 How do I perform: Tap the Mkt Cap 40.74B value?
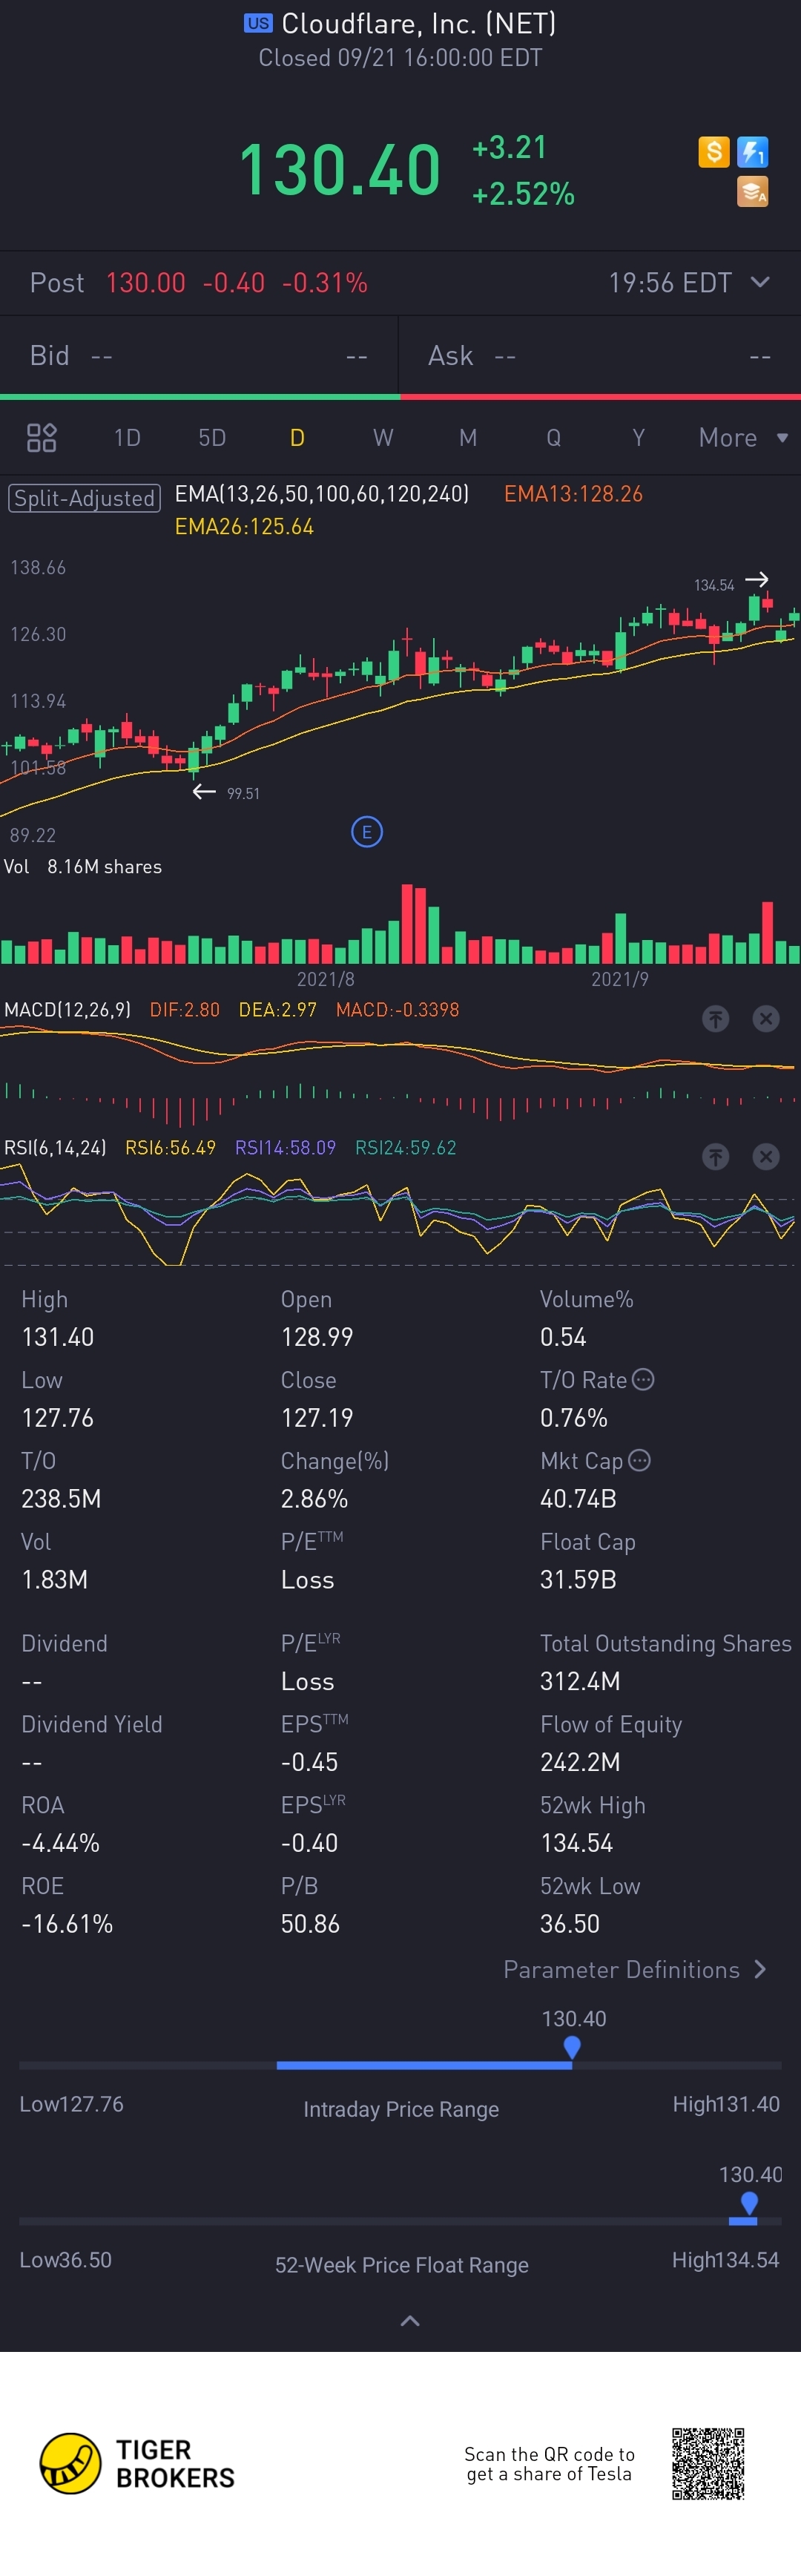pos(578,1498)
